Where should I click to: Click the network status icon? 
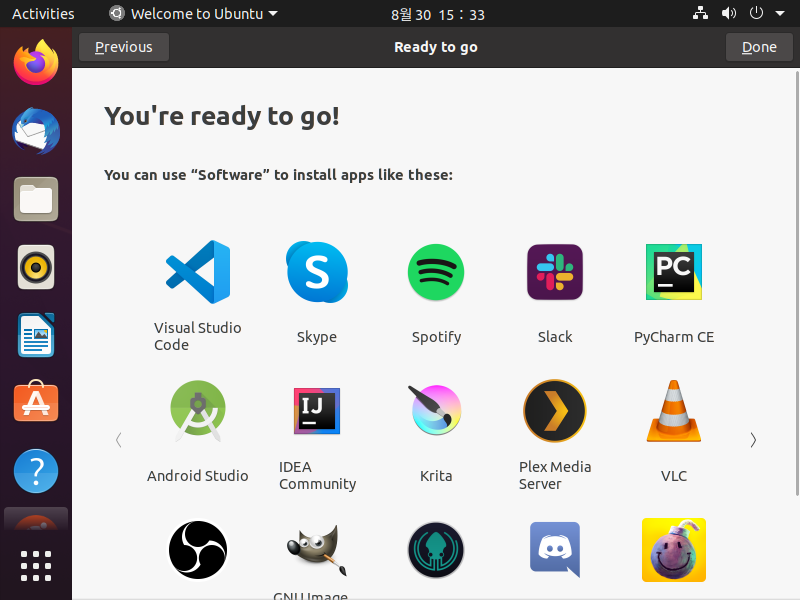click(700, 13)
